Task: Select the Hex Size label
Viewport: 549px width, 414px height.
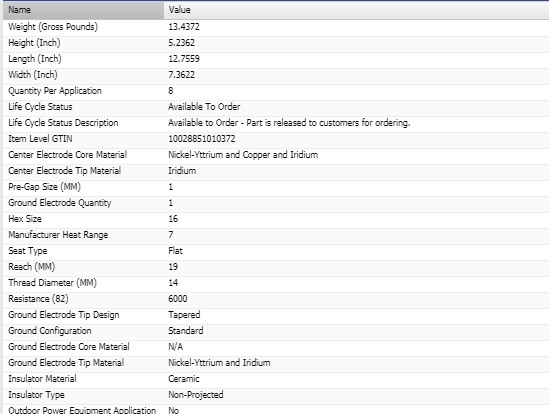Action: pyautogui.click(x=25, y=219)
